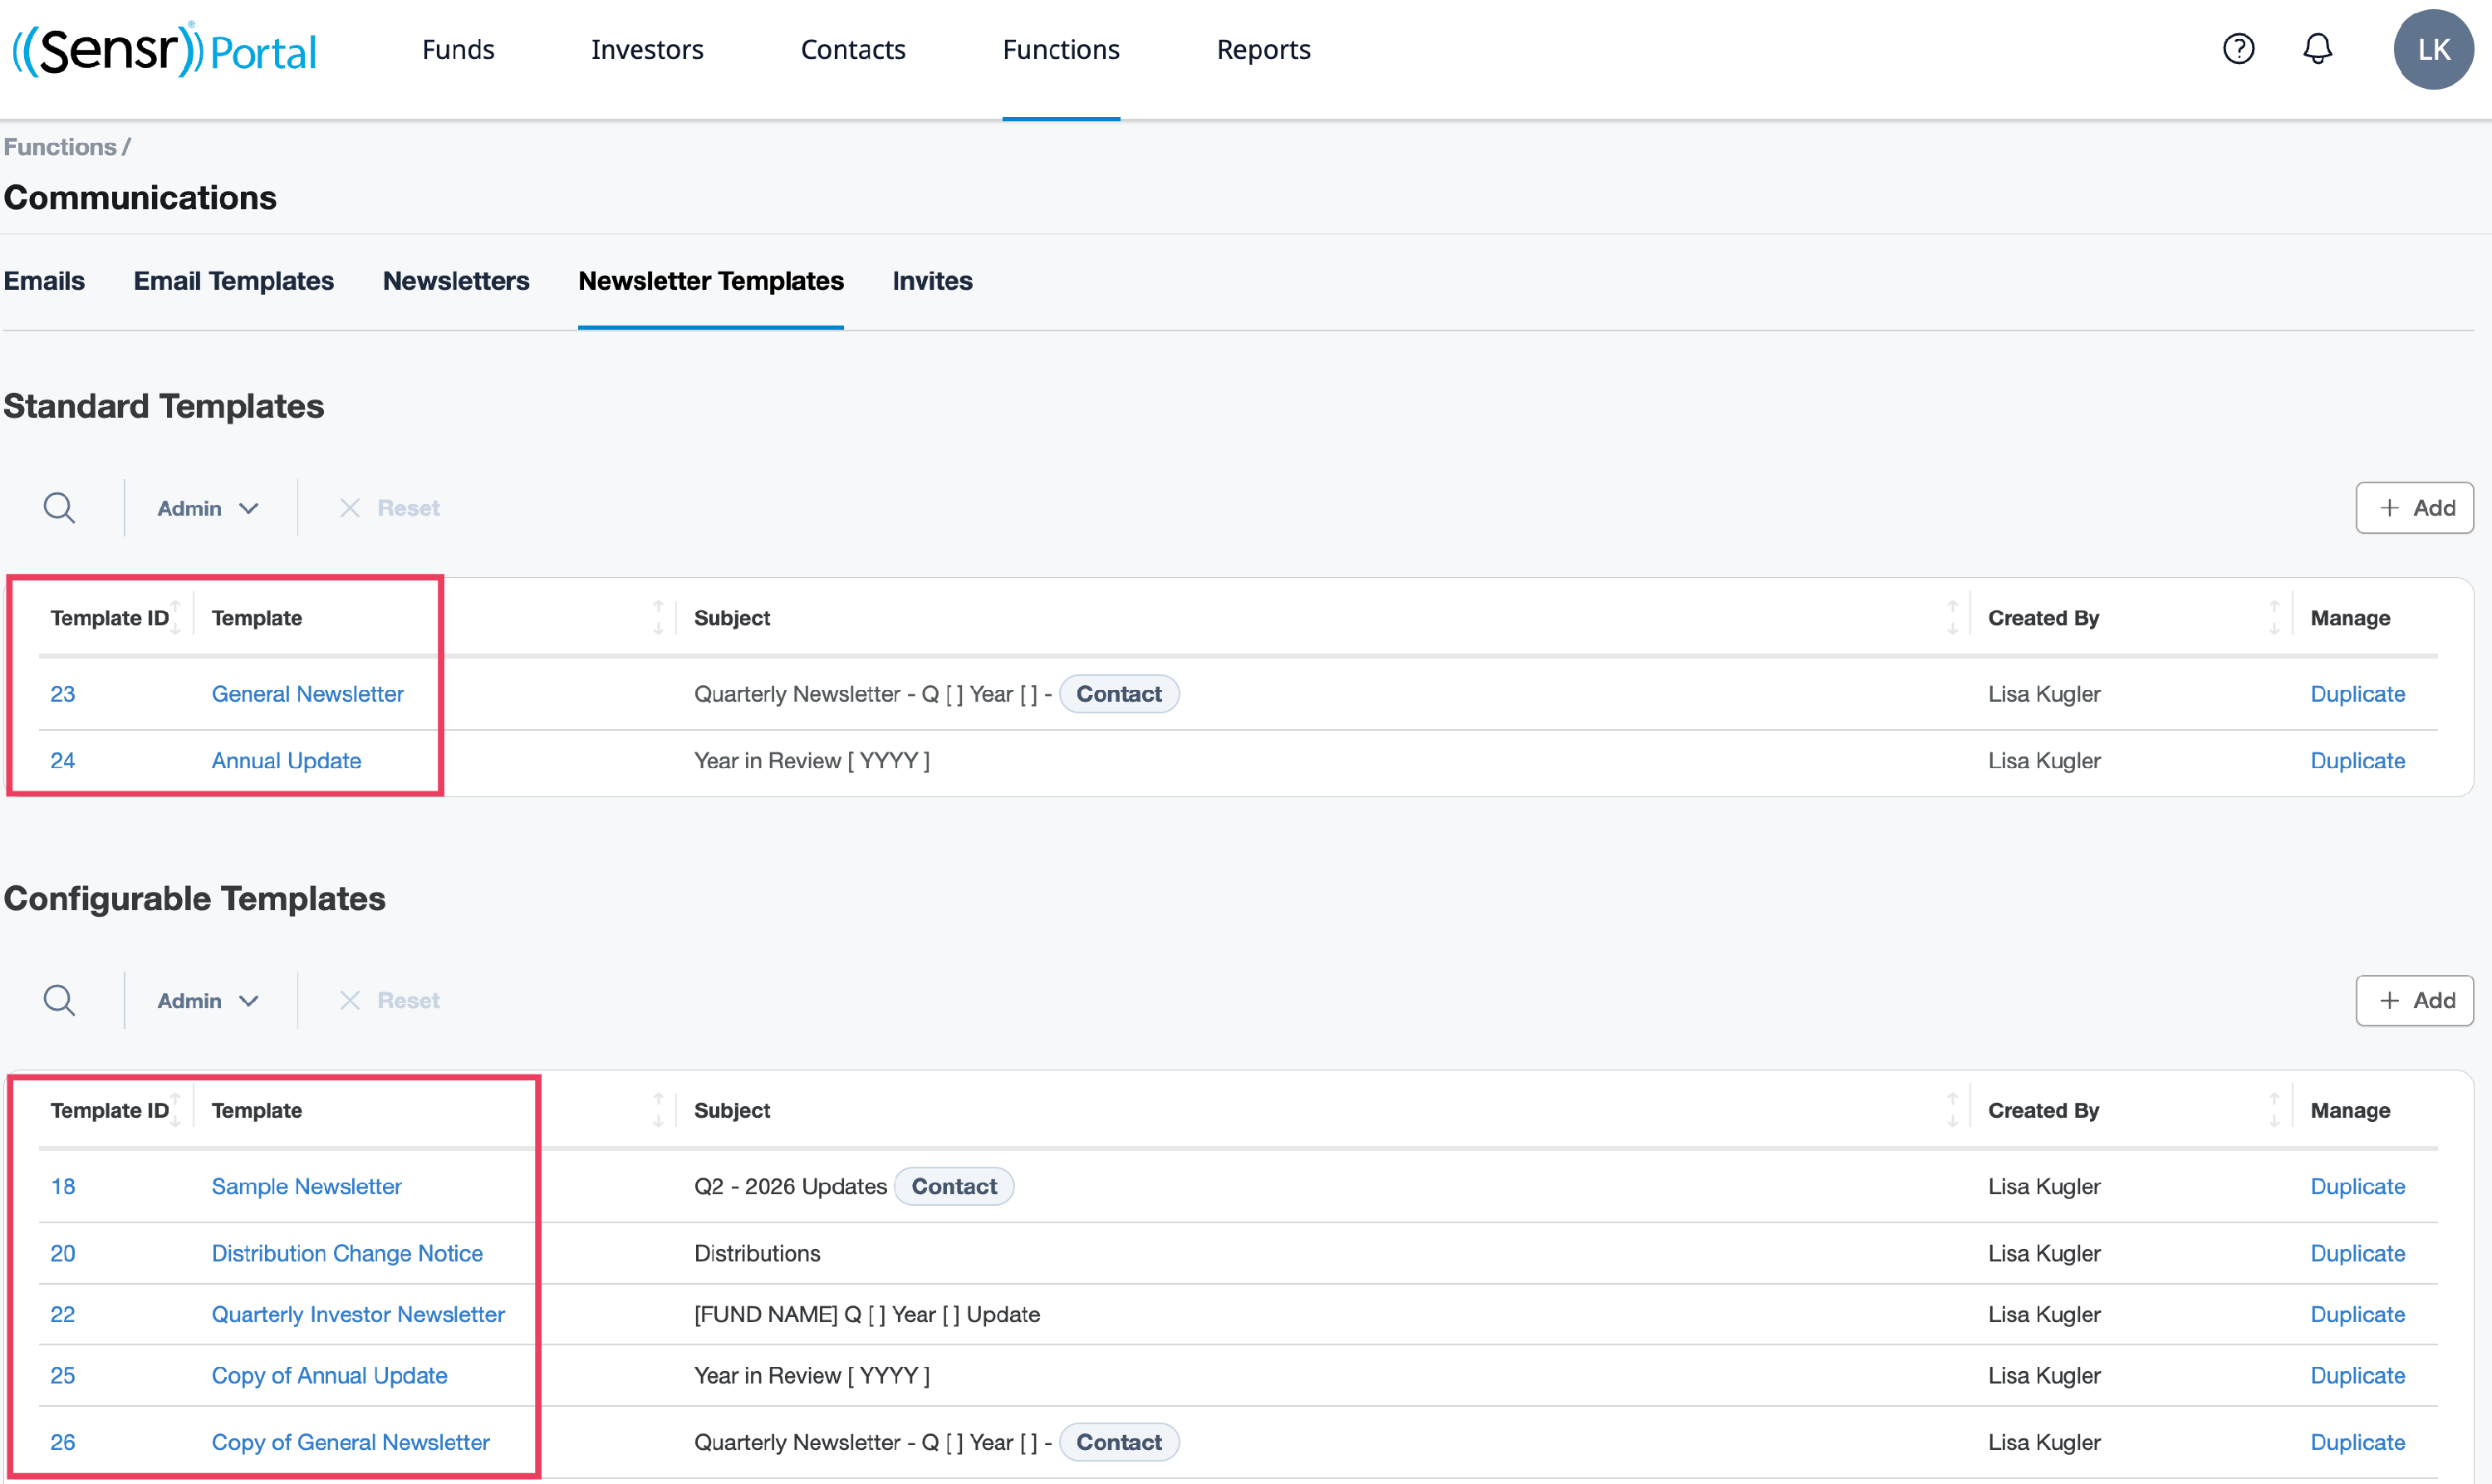Expand the Admin filter in Standard Templates

[x=208, y=508]
